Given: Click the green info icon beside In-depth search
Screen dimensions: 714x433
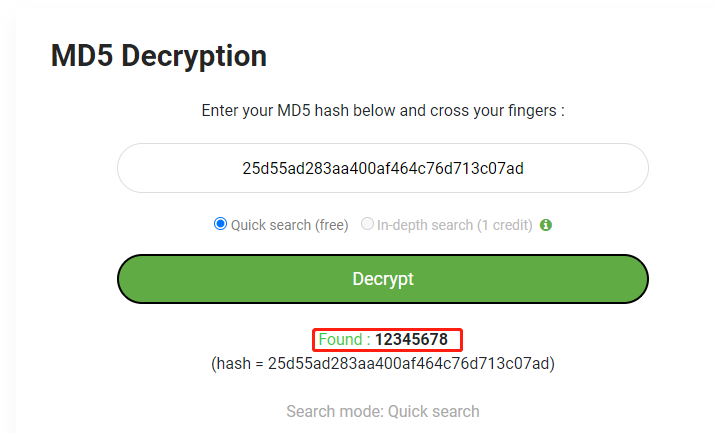Looking at the screenshot, I should coord(546,225).
